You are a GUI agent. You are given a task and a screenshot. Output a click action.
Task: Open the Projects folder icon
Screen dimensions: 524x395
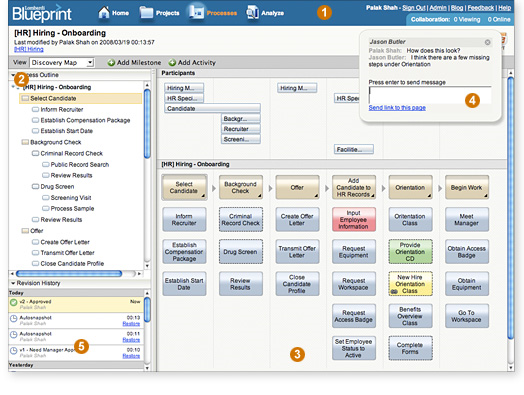click(x=146, y=13)
